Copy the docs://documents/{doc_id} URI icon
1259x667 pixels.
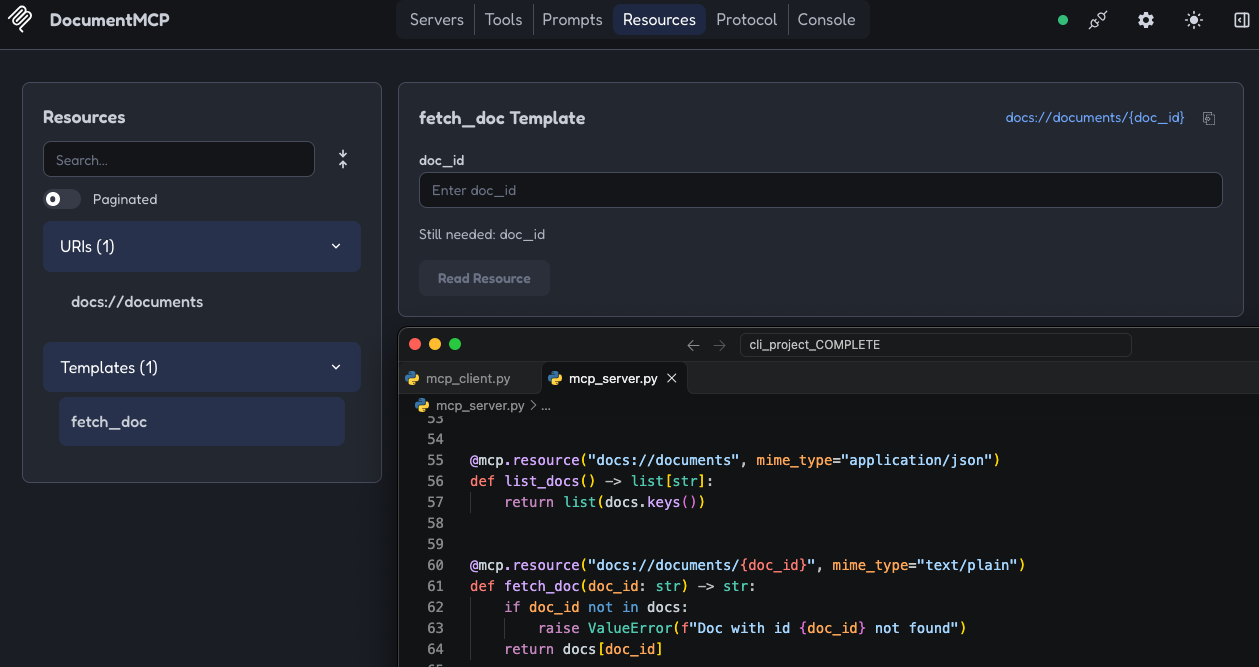tap(1209, 118)
